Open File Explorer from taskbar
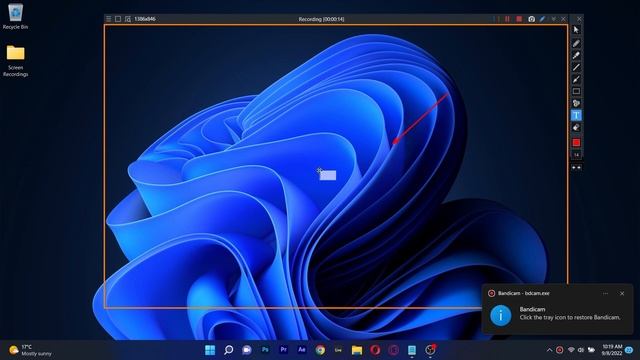 click(357, 350)
